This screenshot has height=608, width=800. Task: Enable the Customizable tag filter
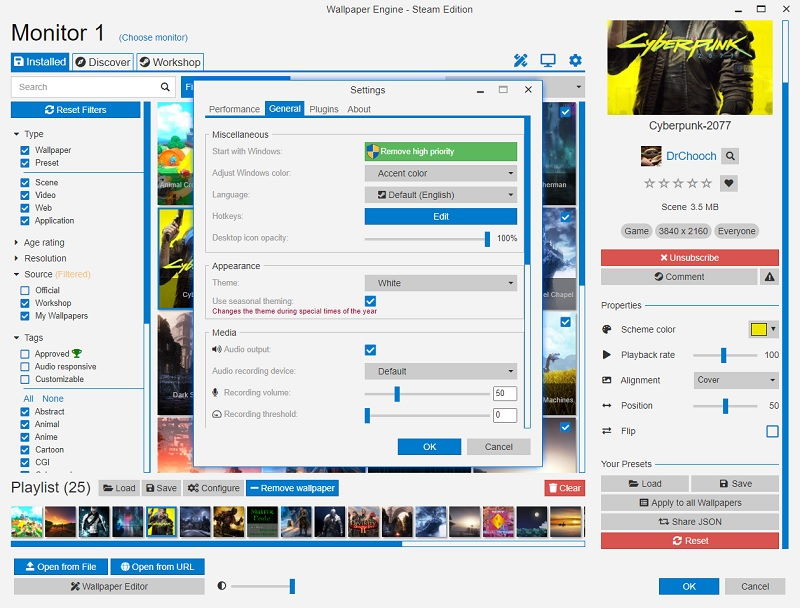coord(24,380)
